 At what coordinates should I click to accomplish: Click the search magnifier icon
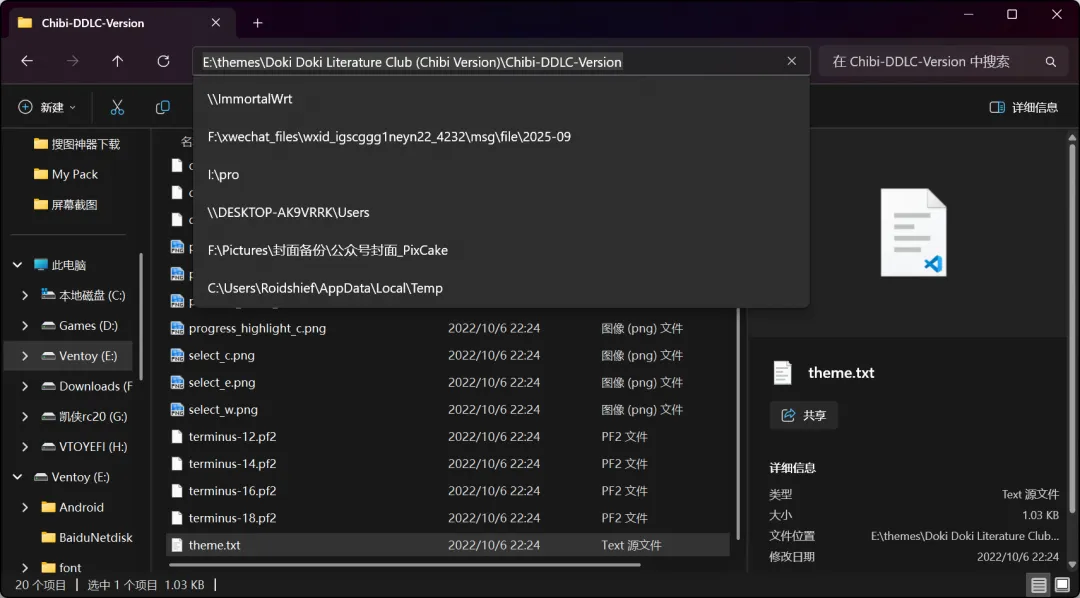(x=1050, y=62)
